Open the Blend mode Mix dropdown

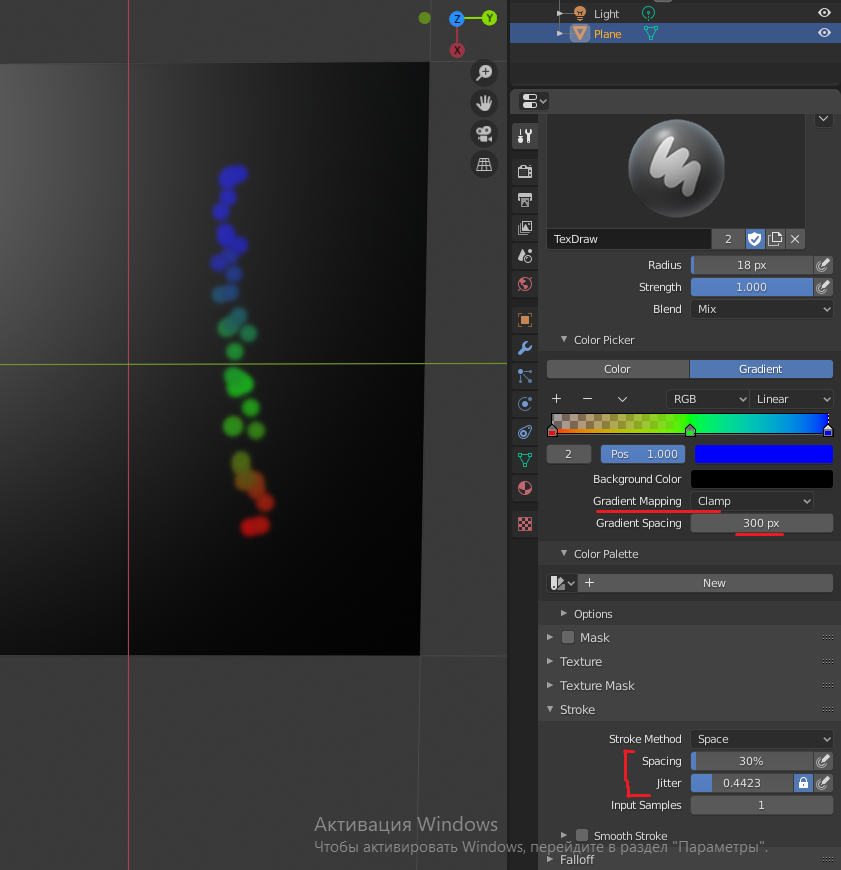pos(762,309)
